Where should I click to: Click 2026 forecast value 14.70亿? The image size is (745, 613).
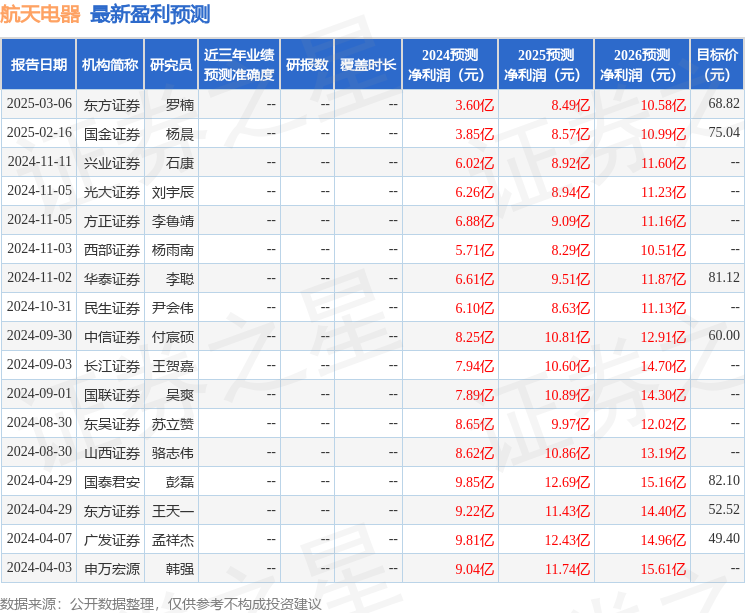coord(663,366)
